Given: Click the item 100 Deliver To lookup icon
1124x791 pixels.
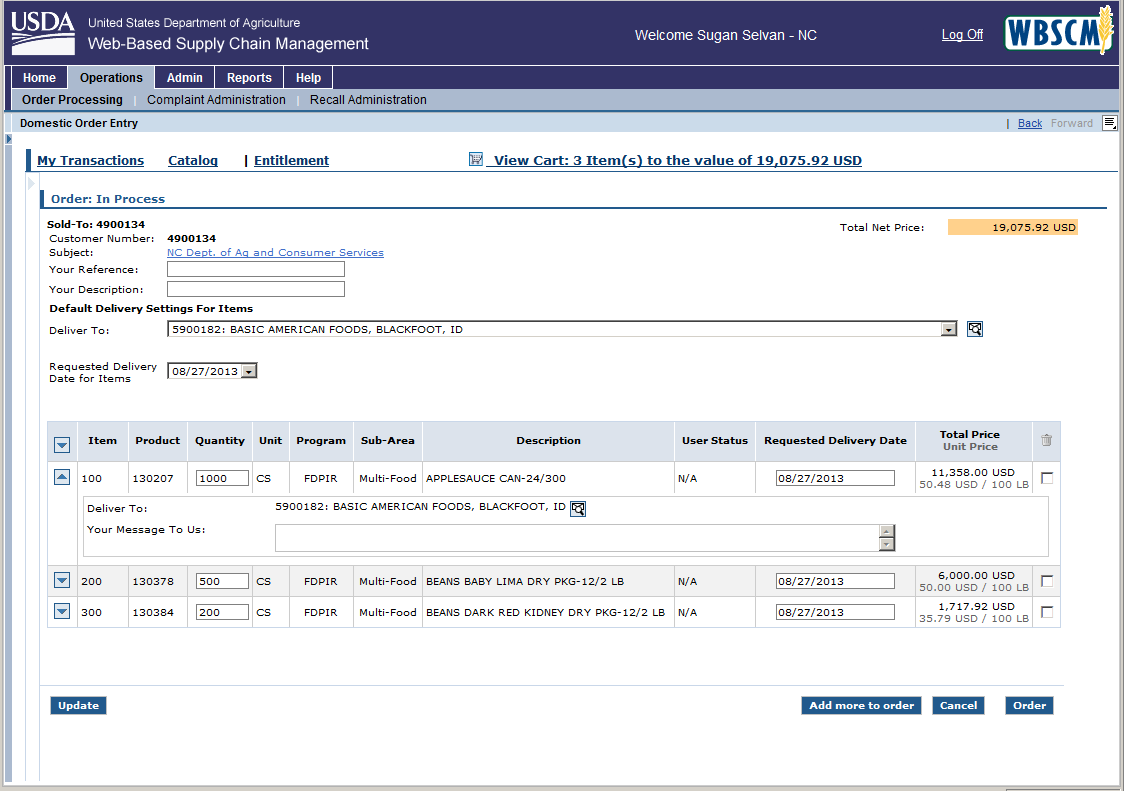Looking at the screenshot, I should click(x=578, y=509).
